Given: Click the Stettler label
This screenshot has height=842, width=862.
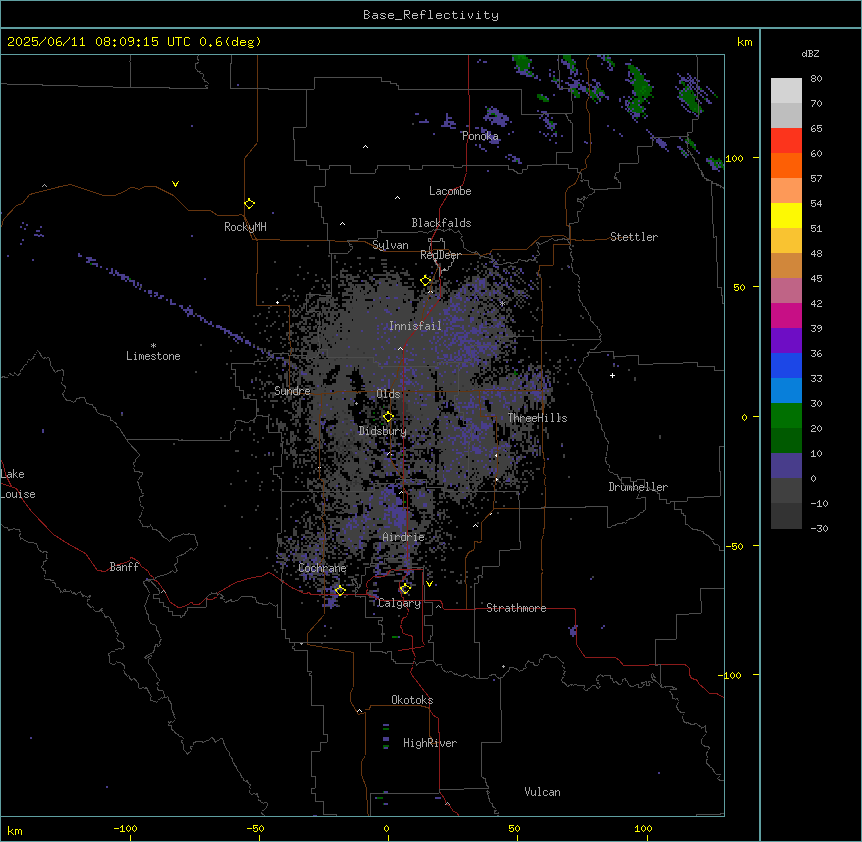Looking at the screenshot, I should (x=634, y=237).
